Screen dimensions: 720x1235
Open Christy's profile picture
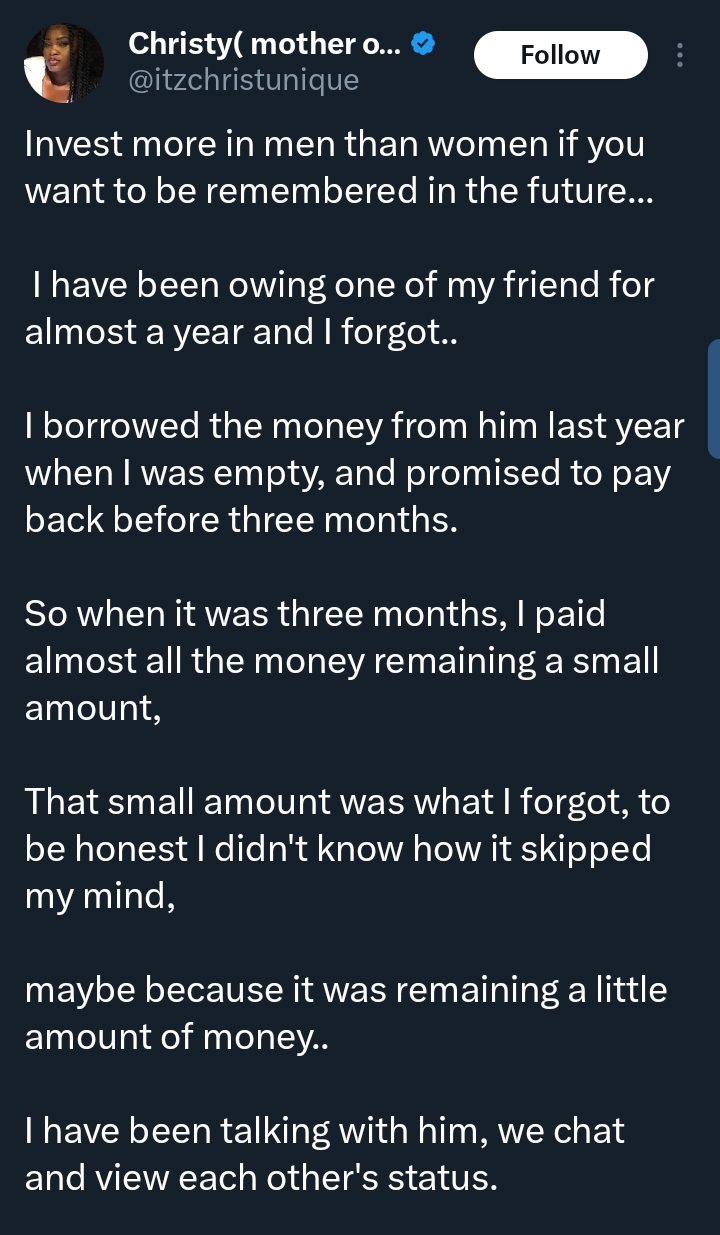click(64, 63)
